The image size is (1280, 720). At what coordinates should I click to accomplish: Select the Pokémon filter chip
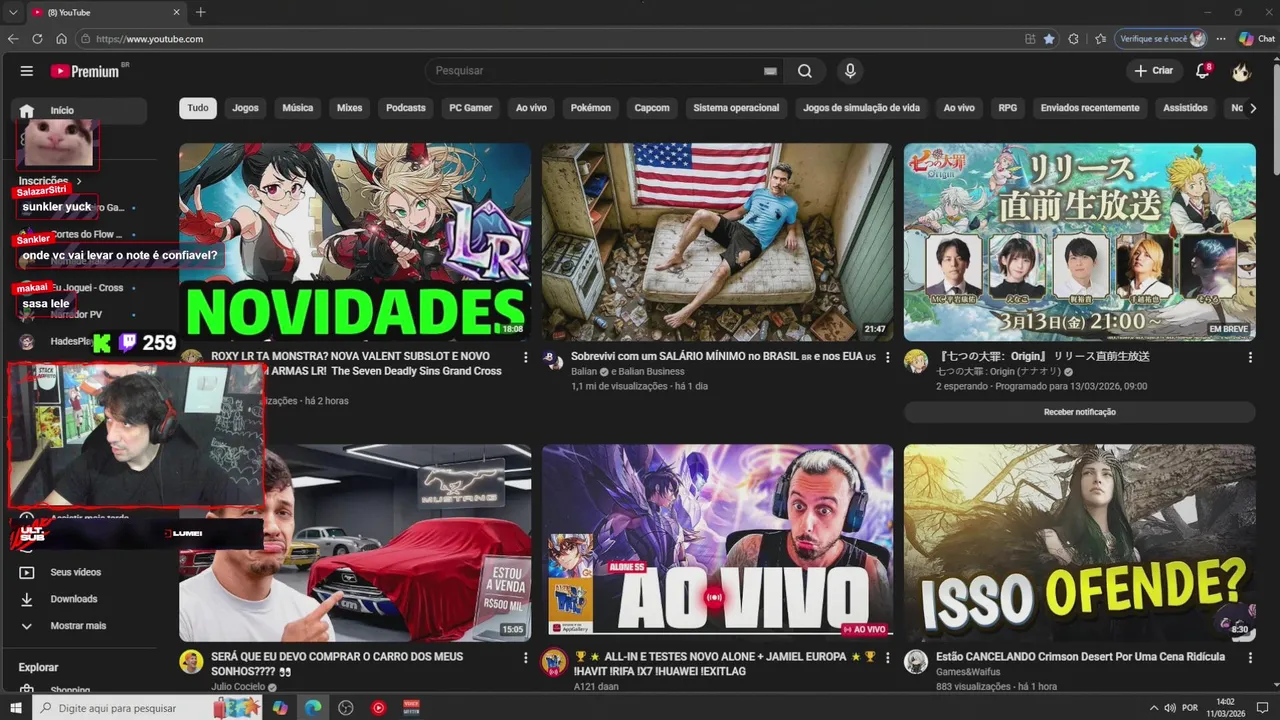pos(590,108)
